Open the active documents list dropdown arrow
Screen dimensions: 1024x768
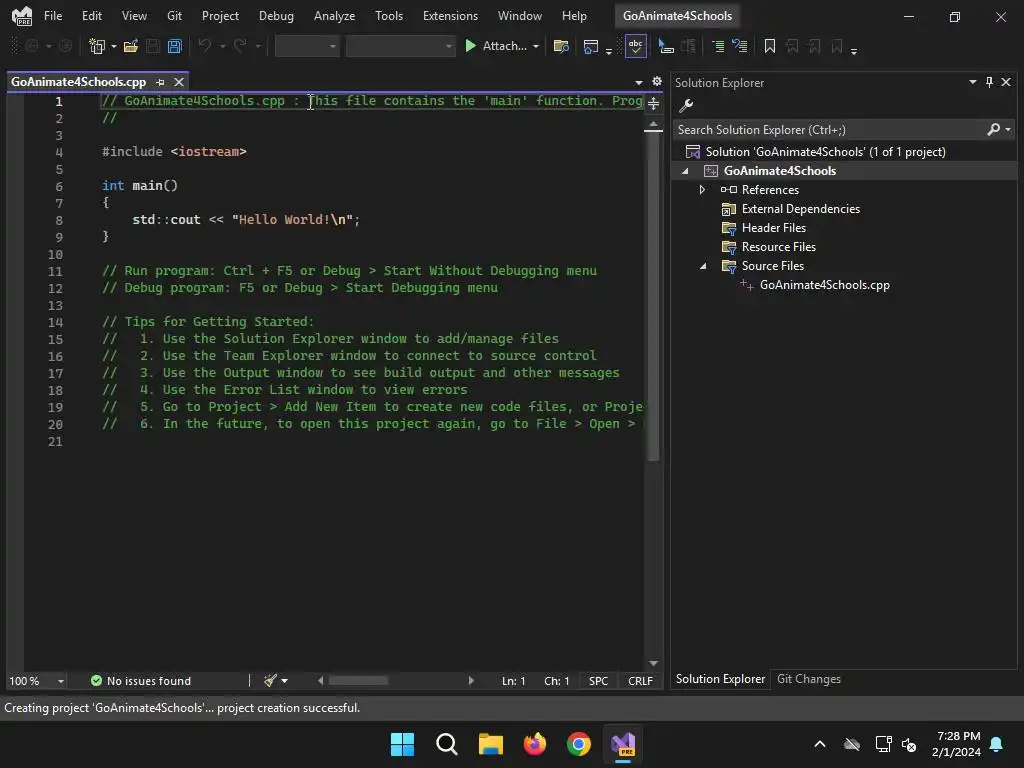click(639, 82)
